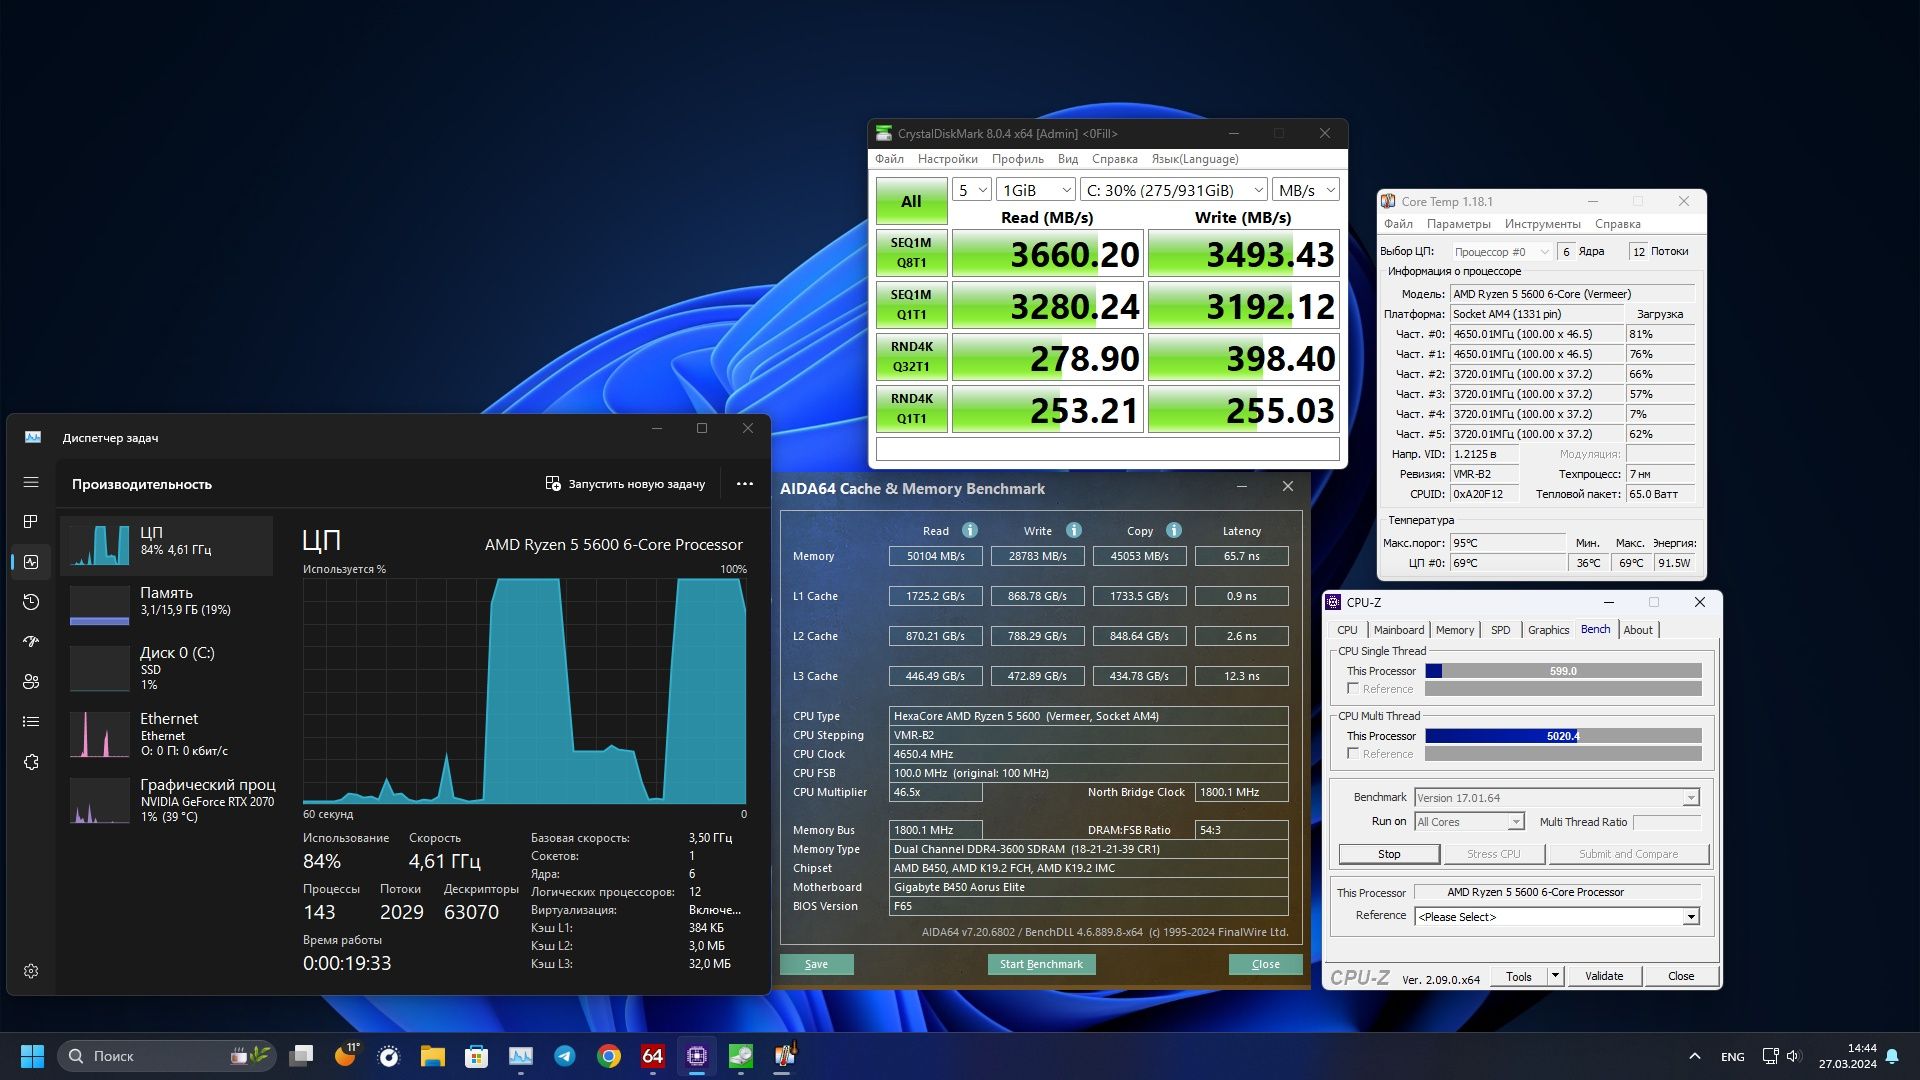Open Services page icon in Task Manager
The width and height of the screenshot is (1920, 1080).
pos(31,762)
